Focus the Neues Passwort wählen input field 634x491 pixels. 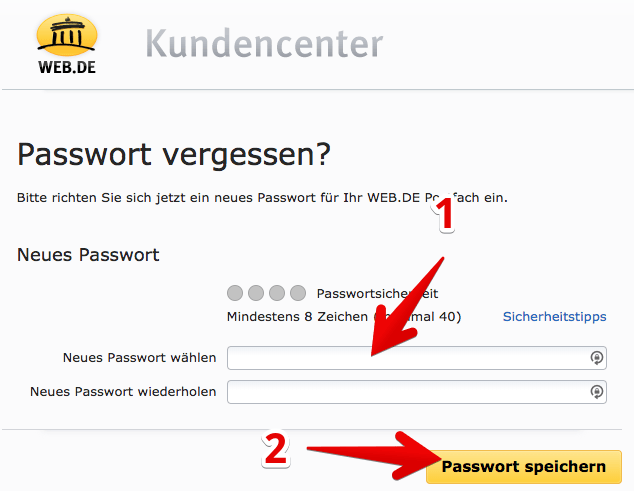(x=417, y=358)
